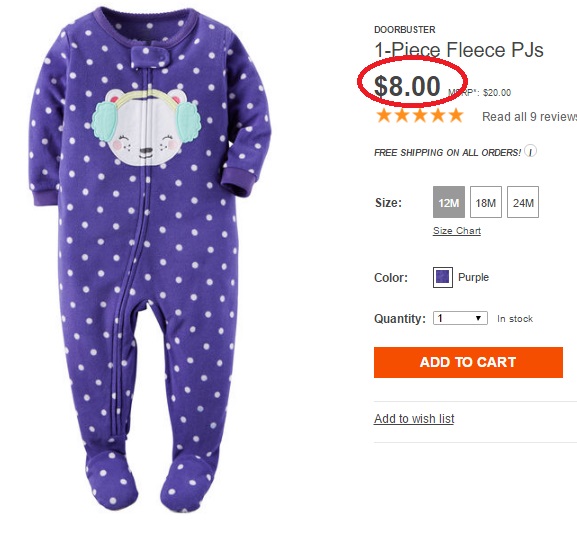Click the shipping info icon
Screen dimensions: 577x535
point(530,151)
